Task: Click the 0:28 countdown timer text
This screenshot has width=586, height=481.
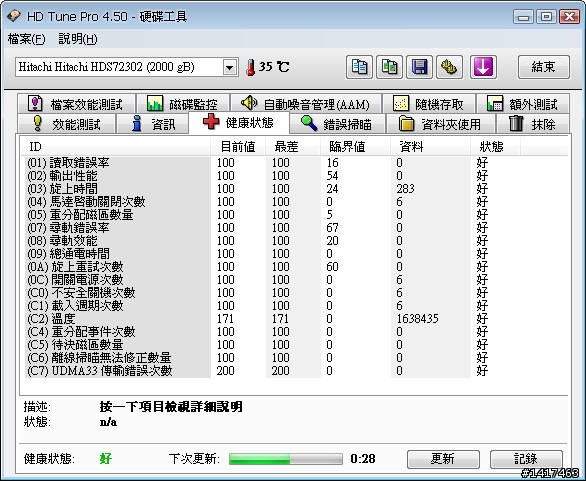Action: point(363,459)
